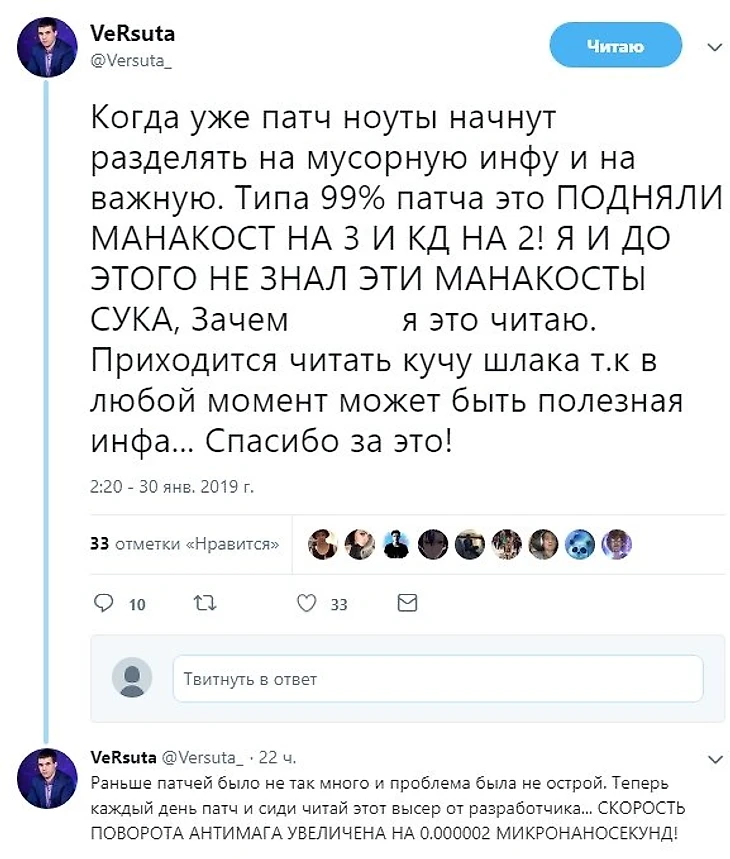Viewport: 730px width, 859px height.
Task: Focus the Твитнуть в ответ field
Action: click(x=437, y=679)
